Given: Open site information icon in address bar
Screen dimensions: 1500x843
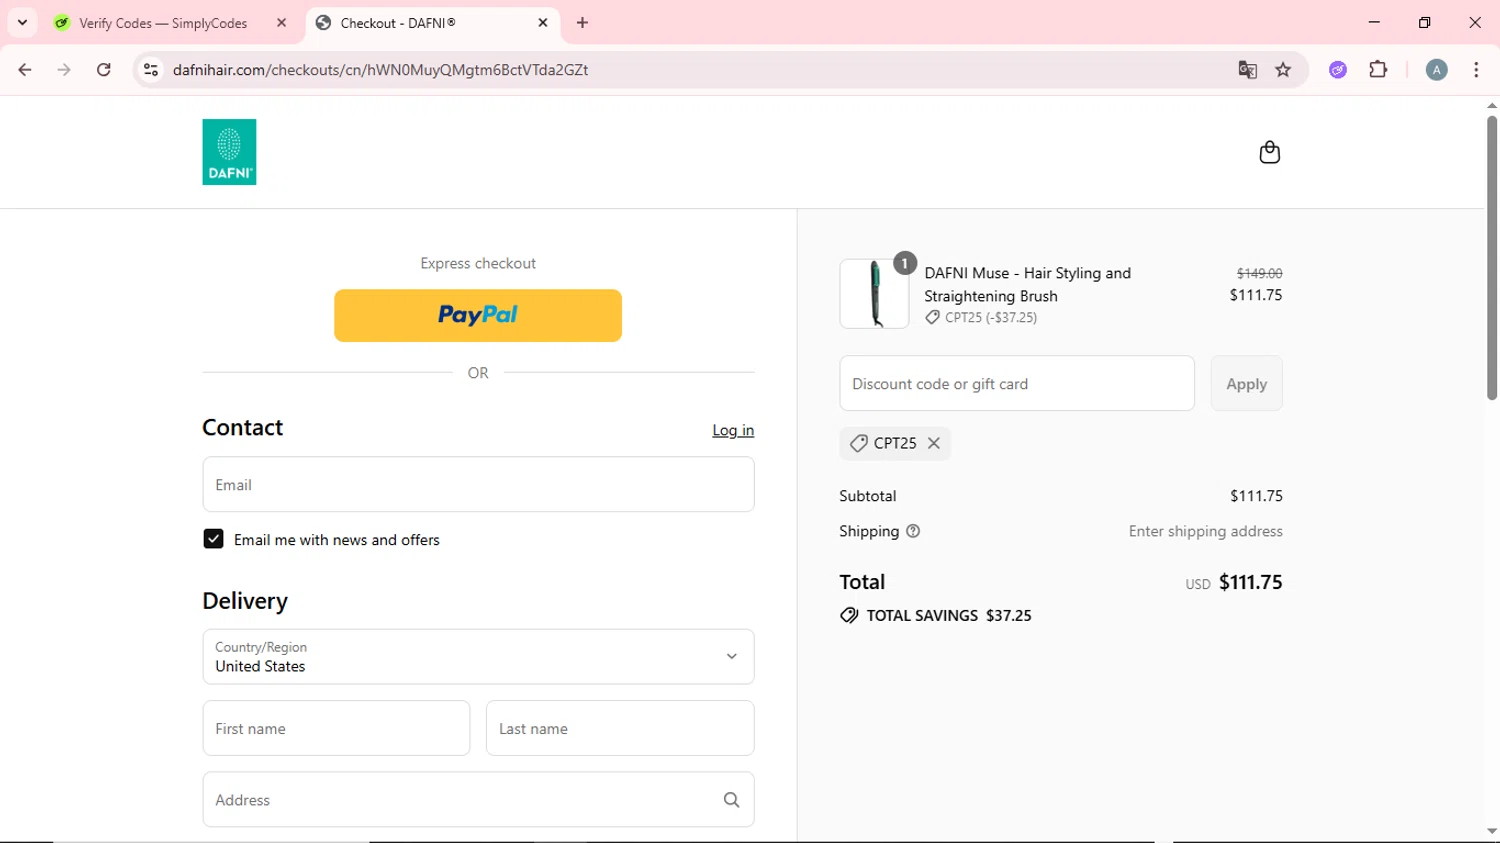Looking at the screenshot, I should point(151,70).
